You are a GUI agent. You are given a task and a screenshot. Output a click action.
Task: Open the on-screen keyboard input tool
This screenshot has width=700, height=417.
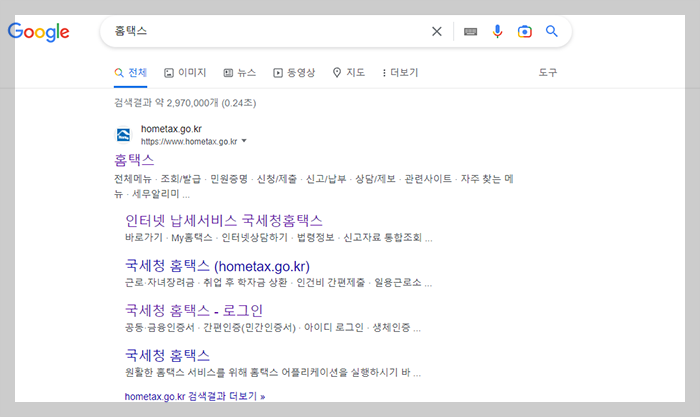(x=471, y=32)
